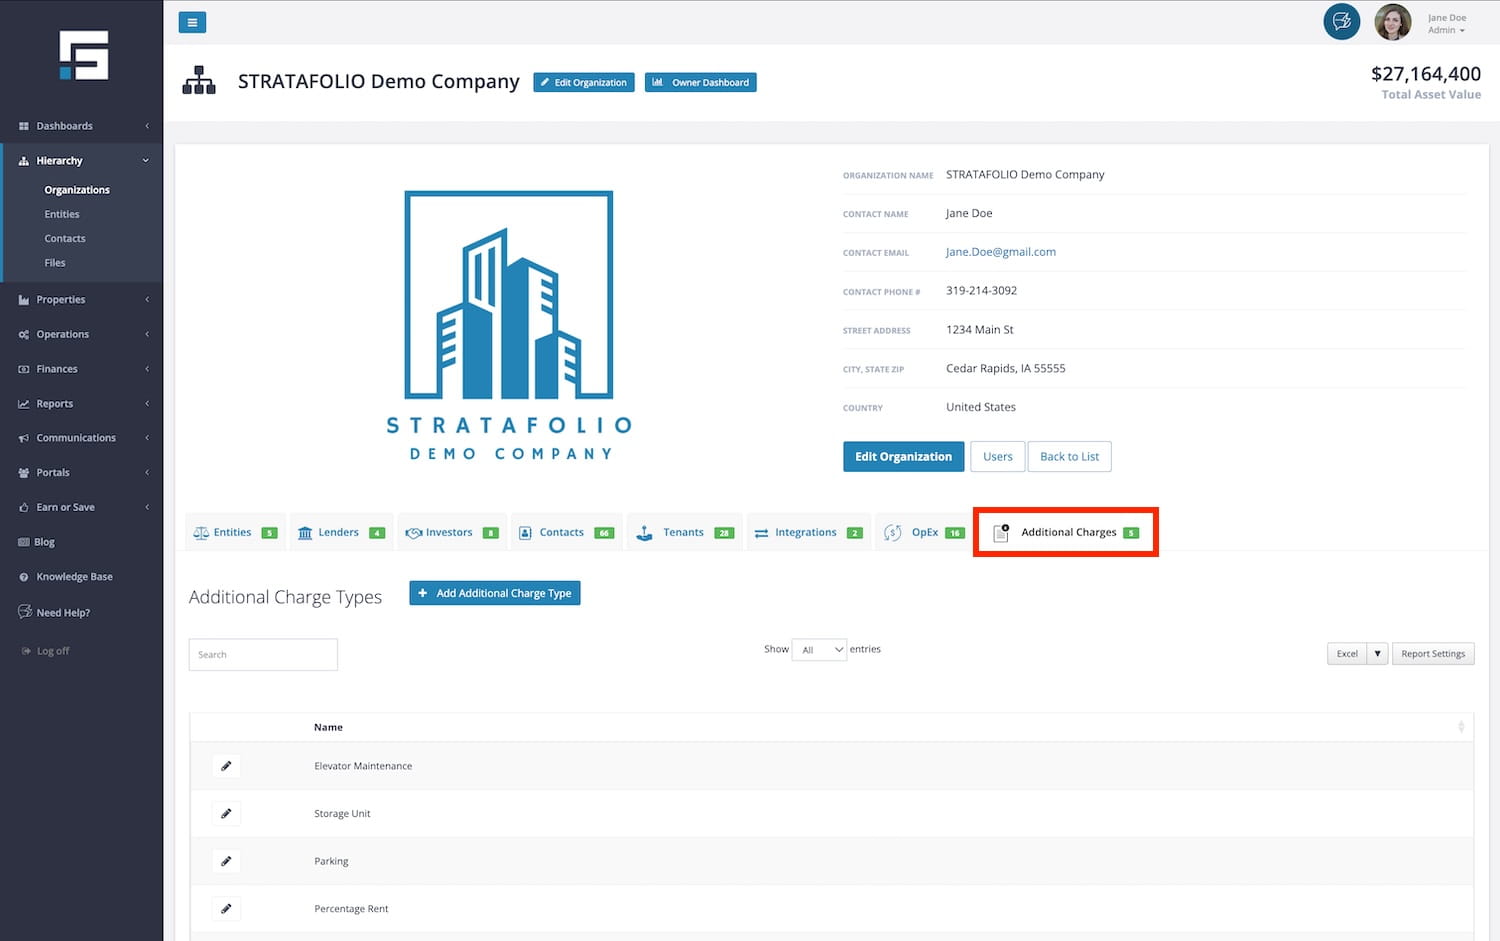The width and height of the screenshot is (1500, 941).
Task: Click the STRATAFOLIO logo in sidebar
Action: 83,56
